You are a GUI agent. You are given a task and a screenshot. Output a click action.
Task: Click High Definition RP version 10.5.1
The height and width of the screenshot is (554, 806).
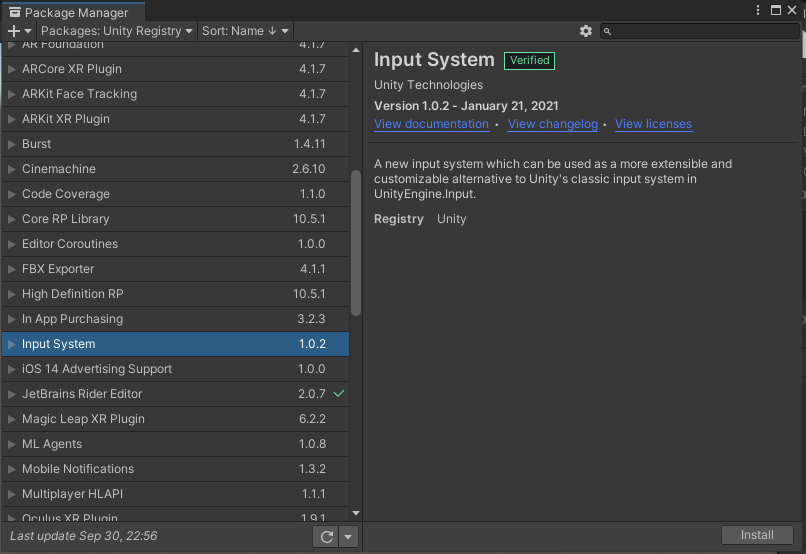click(x=309, y=294)
